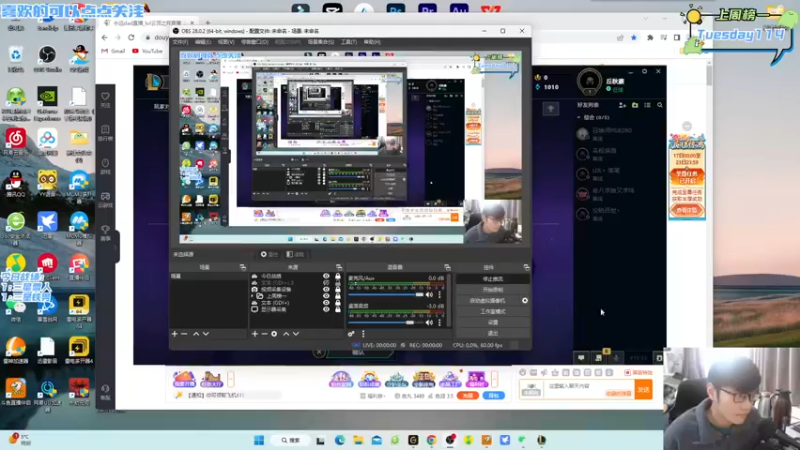Screen dimensions: 800x450
Task: Pop out the controls dock icon
Action: point(526,267)
